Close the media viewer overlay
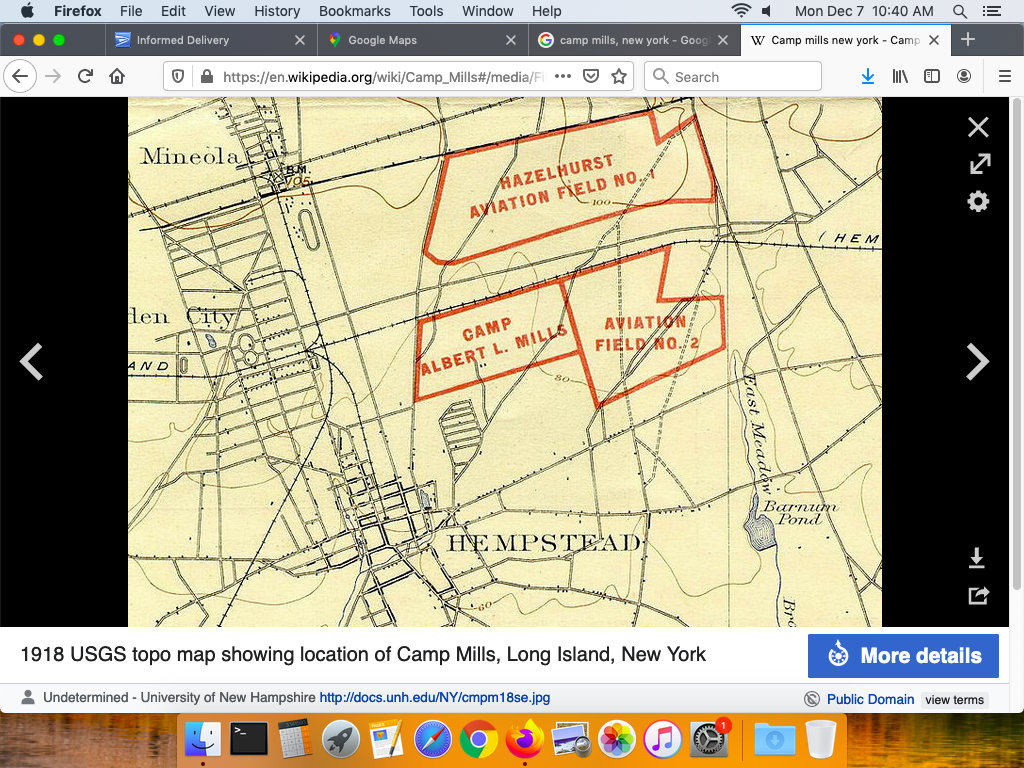 978,127
